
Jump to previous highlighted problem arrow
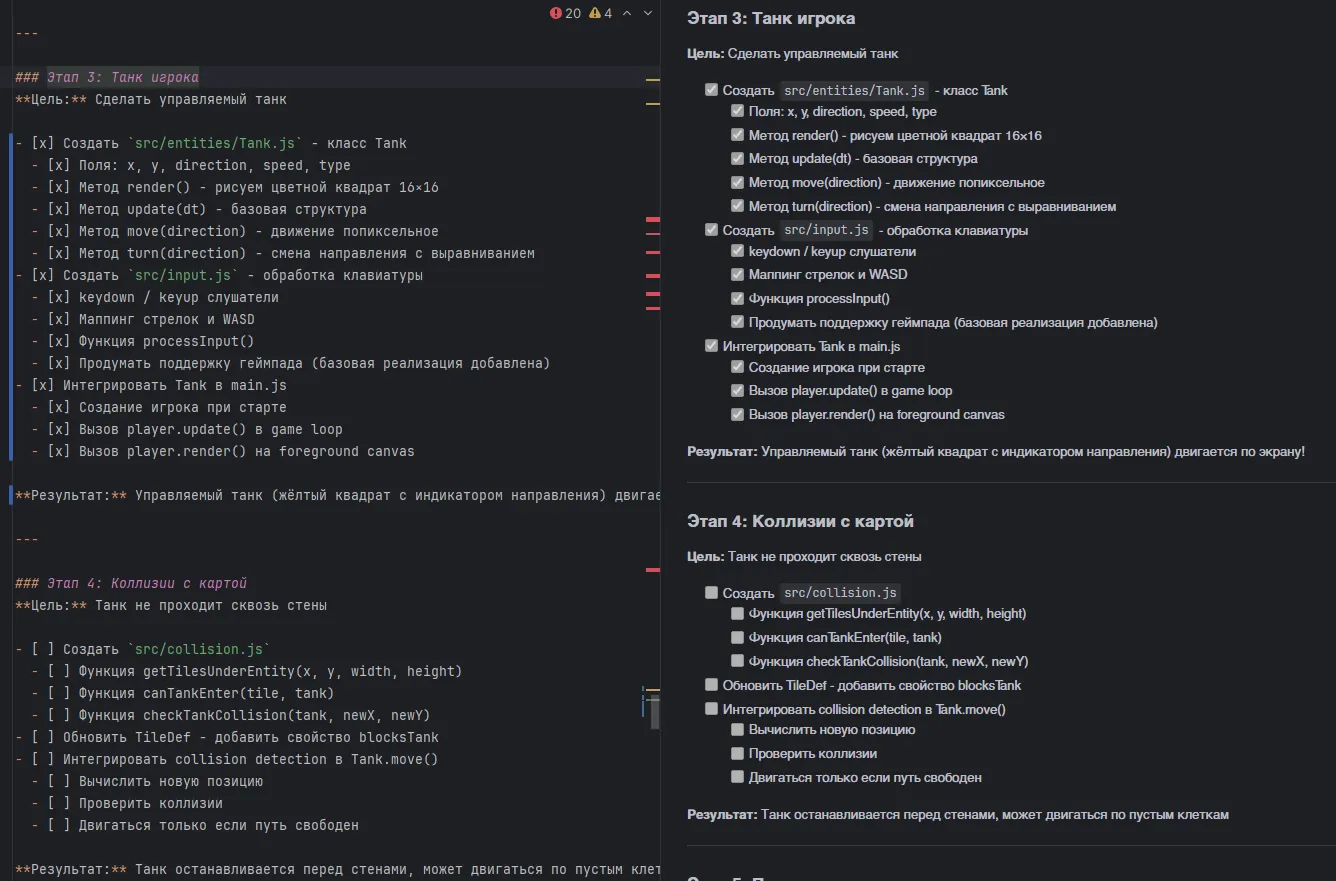click(627, 14)
